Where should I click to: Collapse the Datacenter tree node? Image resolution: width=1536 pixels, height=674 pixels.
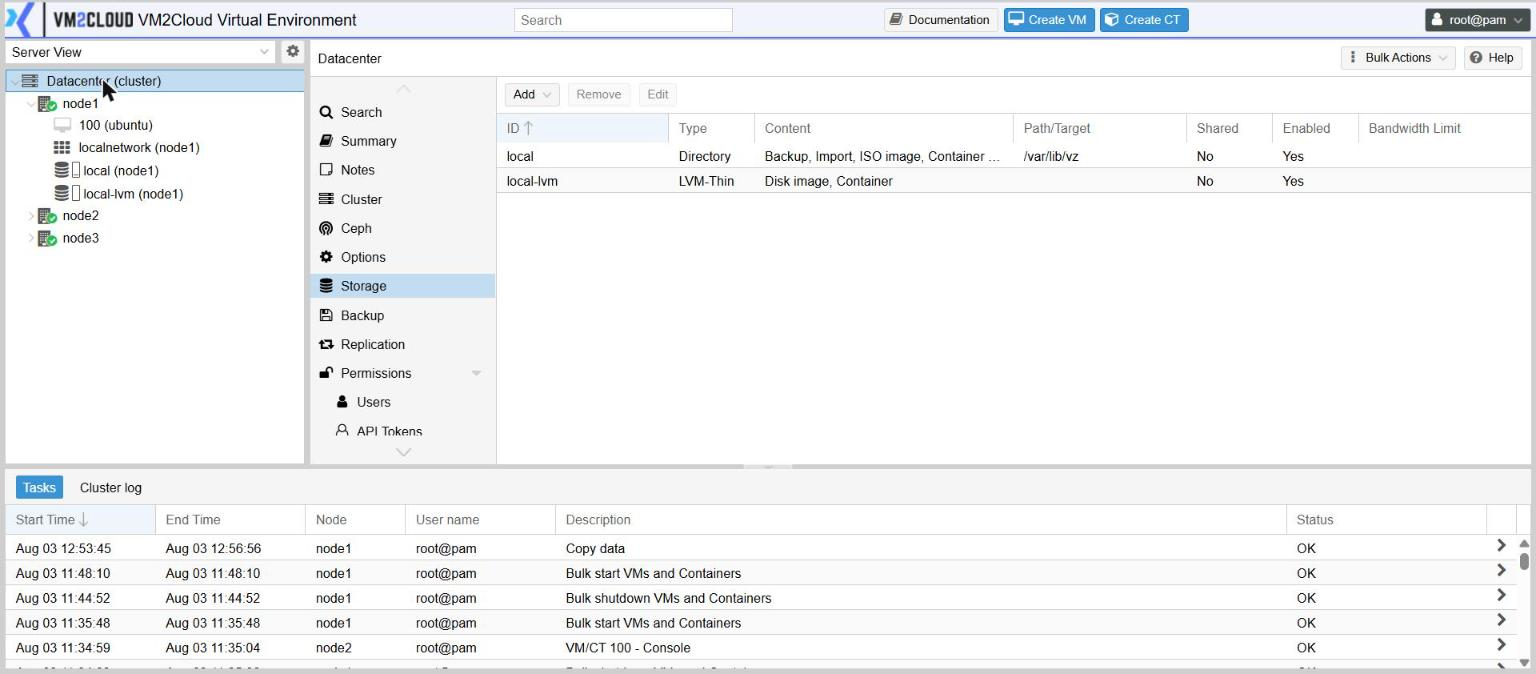14,81
